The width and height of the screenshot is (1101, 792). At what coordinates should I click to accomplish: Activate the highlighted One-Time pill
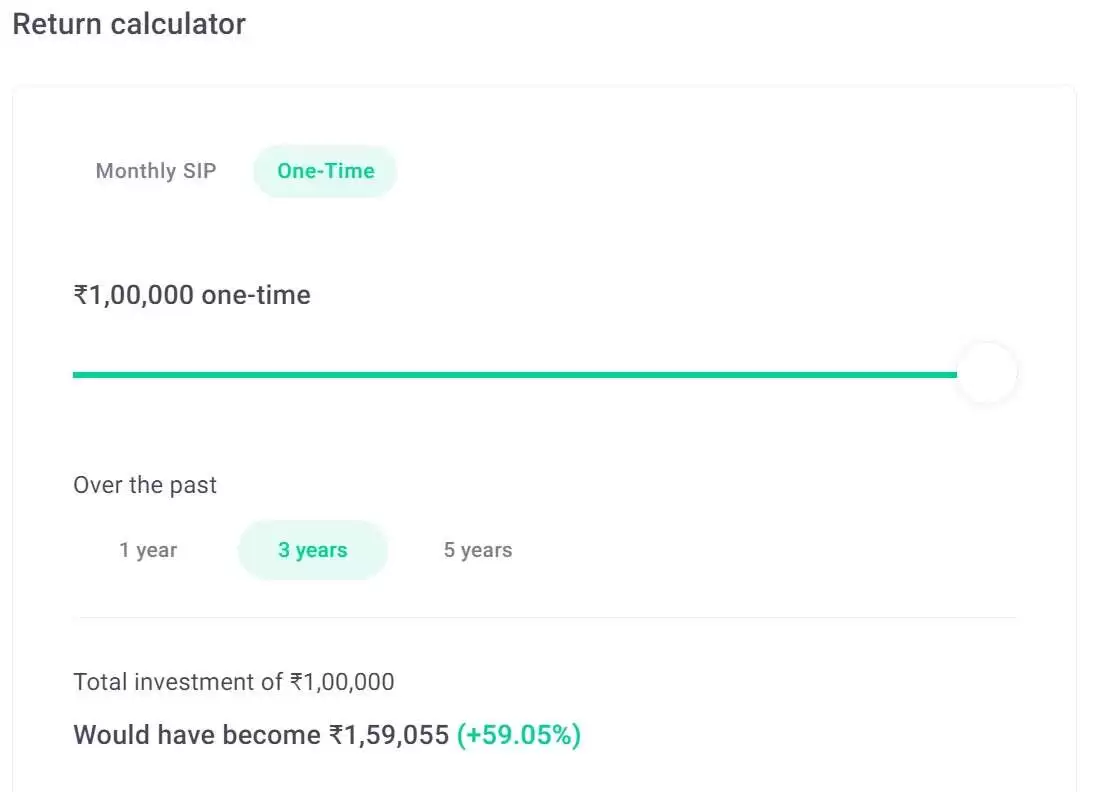(324, 170)
